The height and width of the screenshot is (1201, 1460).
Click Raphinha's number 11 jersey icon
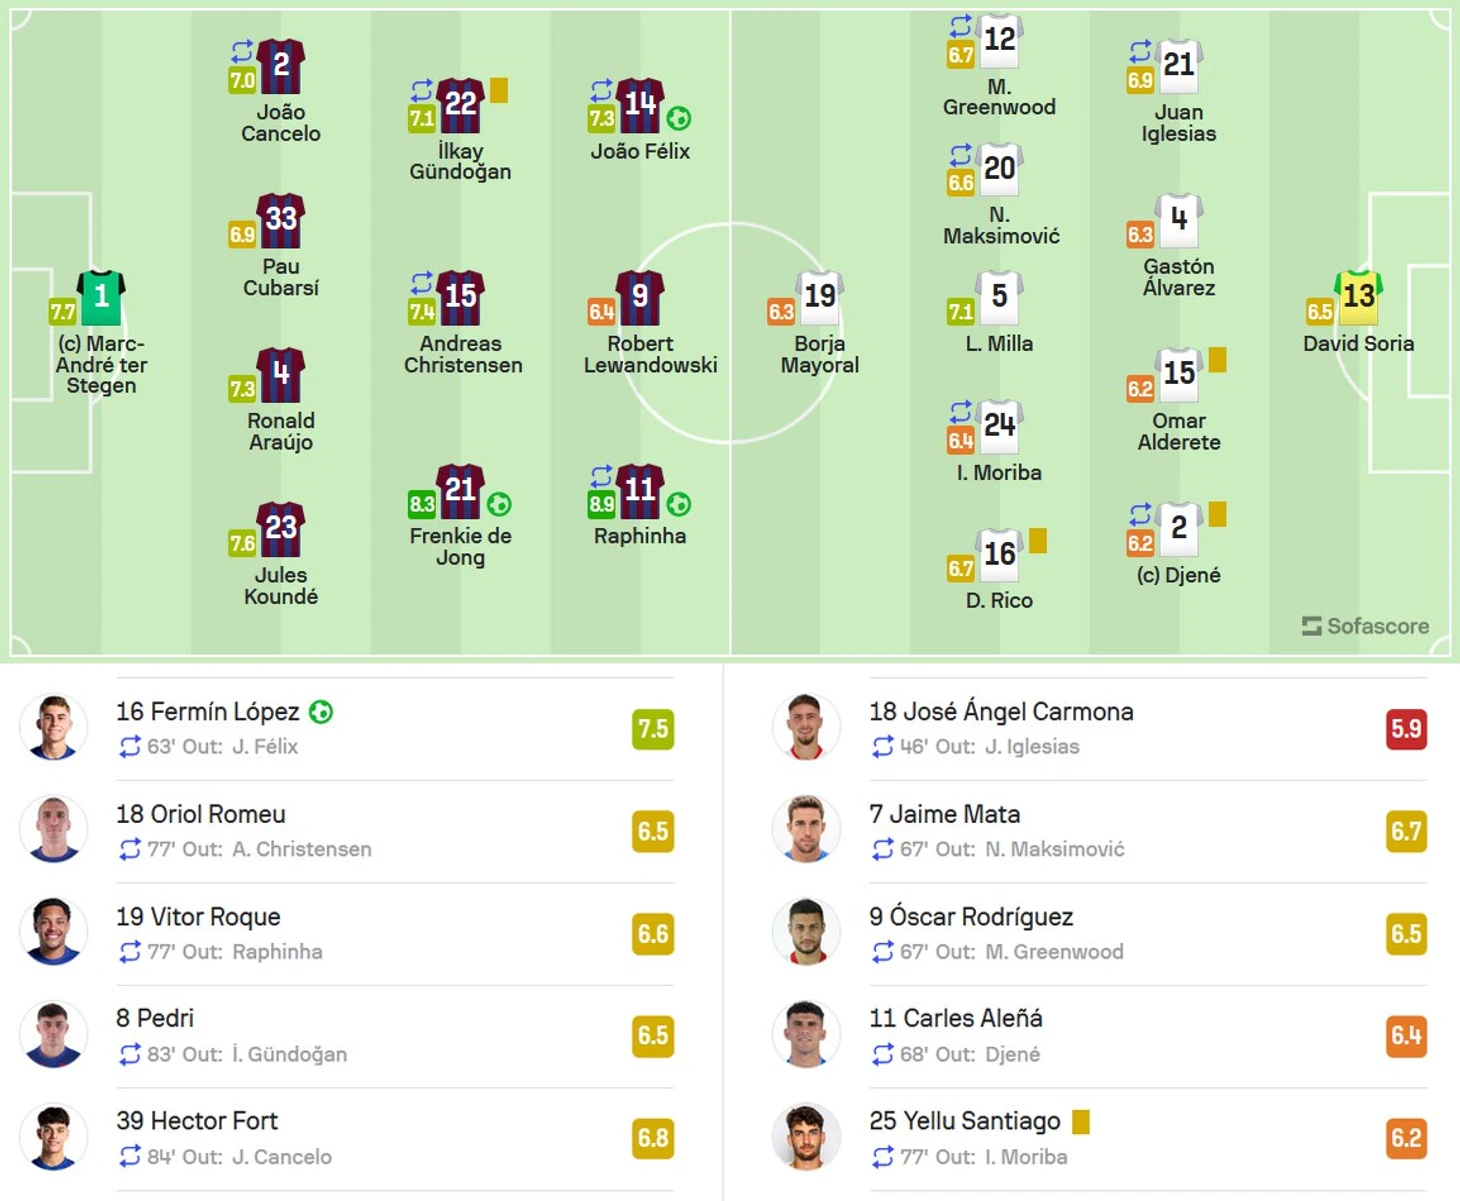[x=640, y=490]
